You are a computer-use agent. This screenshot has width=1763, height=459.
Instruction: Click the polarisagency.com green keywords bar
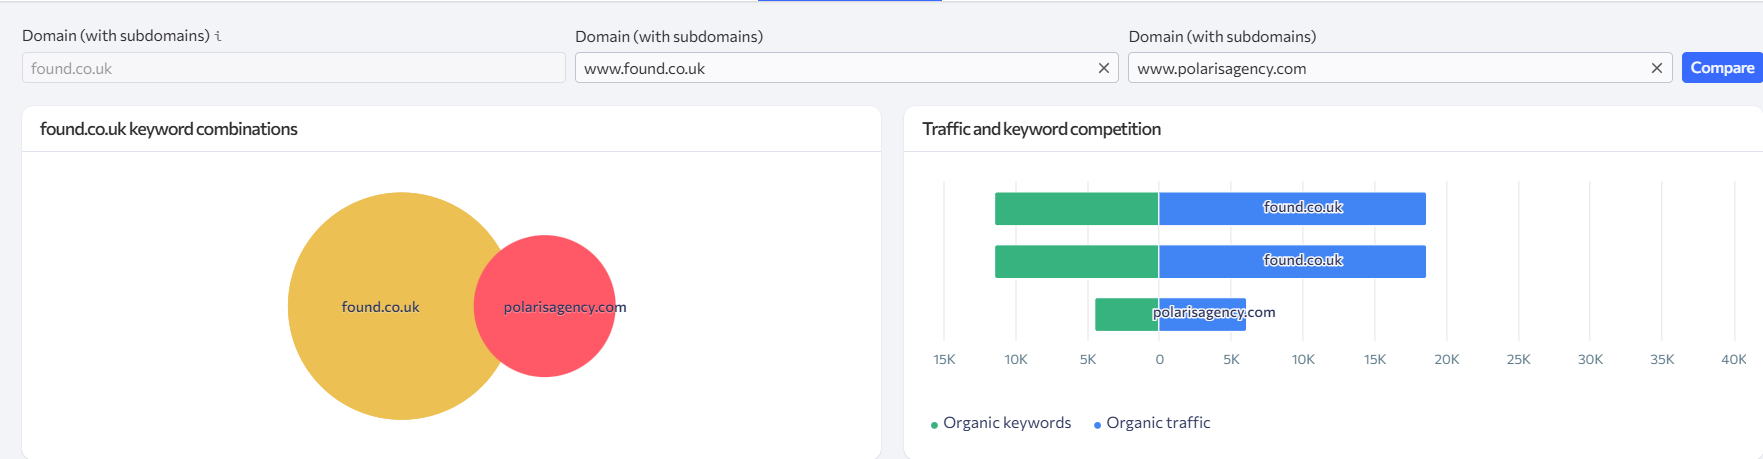coord(1126,314)
